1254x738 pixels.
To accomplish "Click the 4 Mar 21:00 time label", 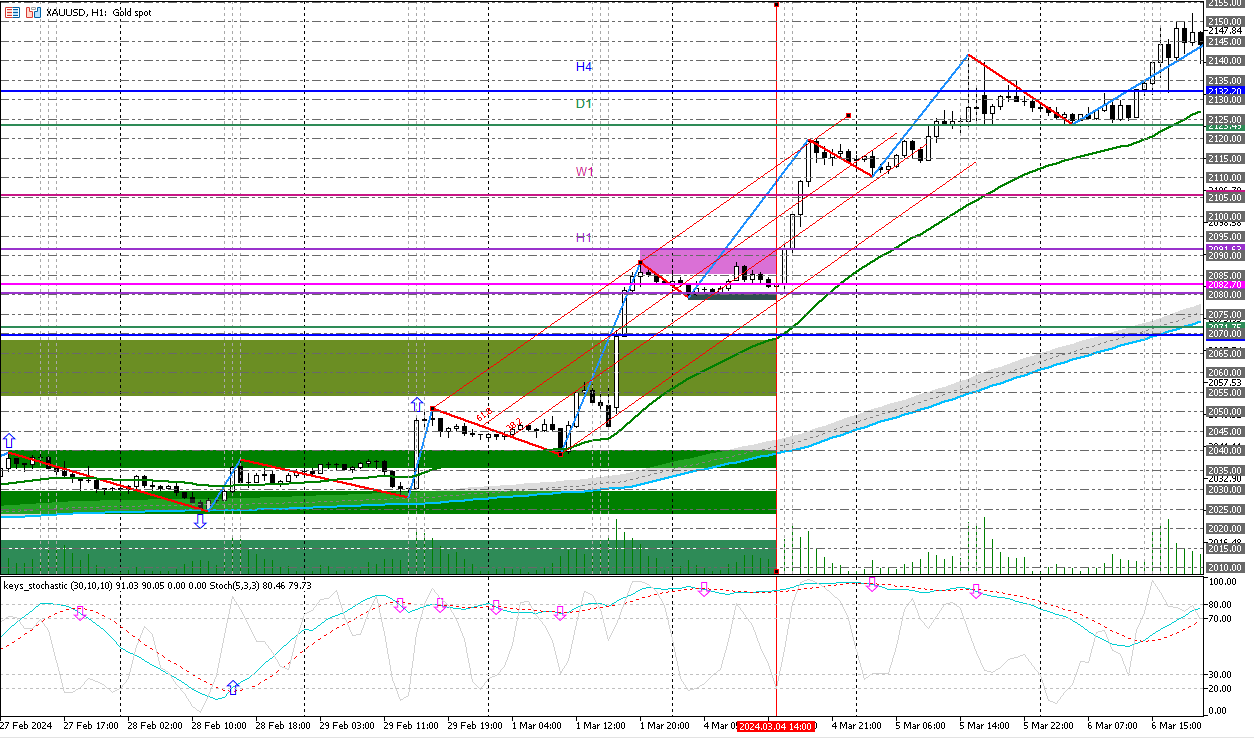I will coord(859,726).
